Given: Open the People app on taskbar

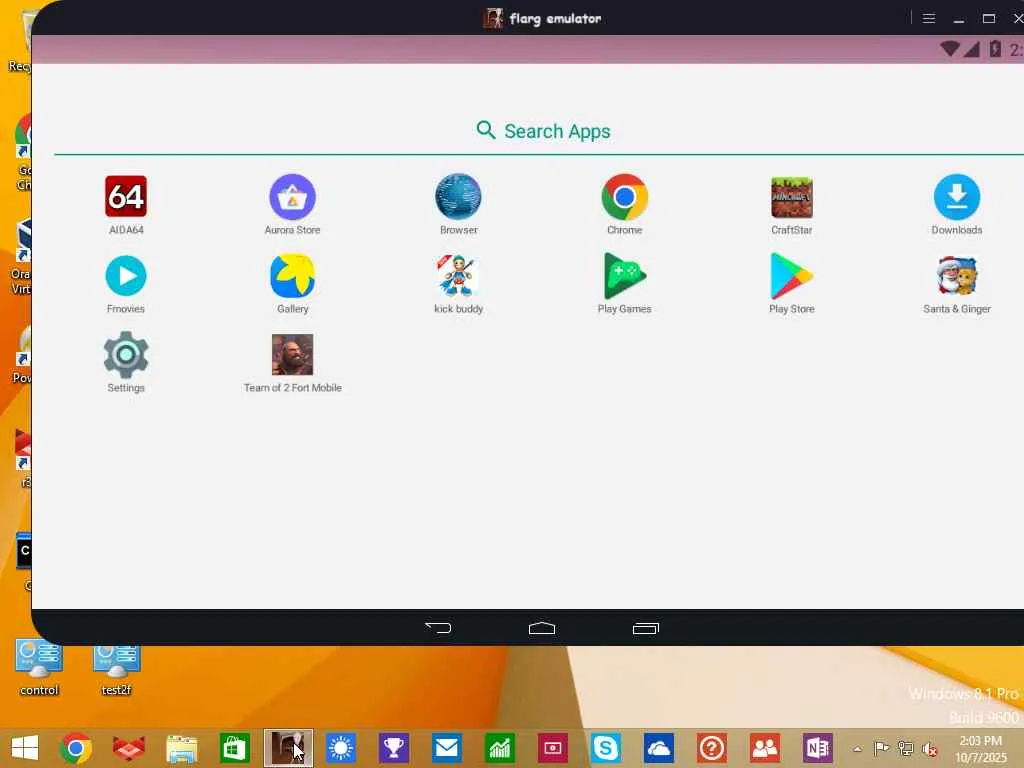Looking at the screenshot, I should point(765,748).
